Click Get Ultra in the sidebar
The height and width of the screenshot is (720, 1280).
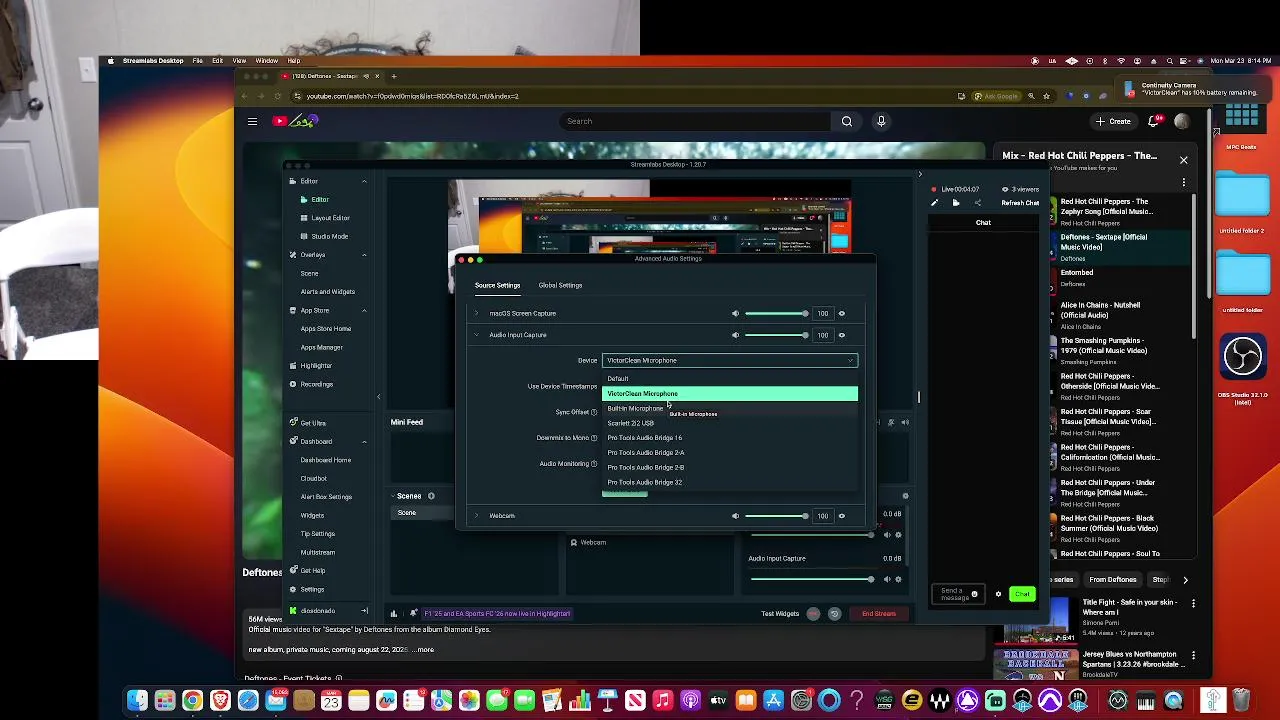tap(313, 423)
